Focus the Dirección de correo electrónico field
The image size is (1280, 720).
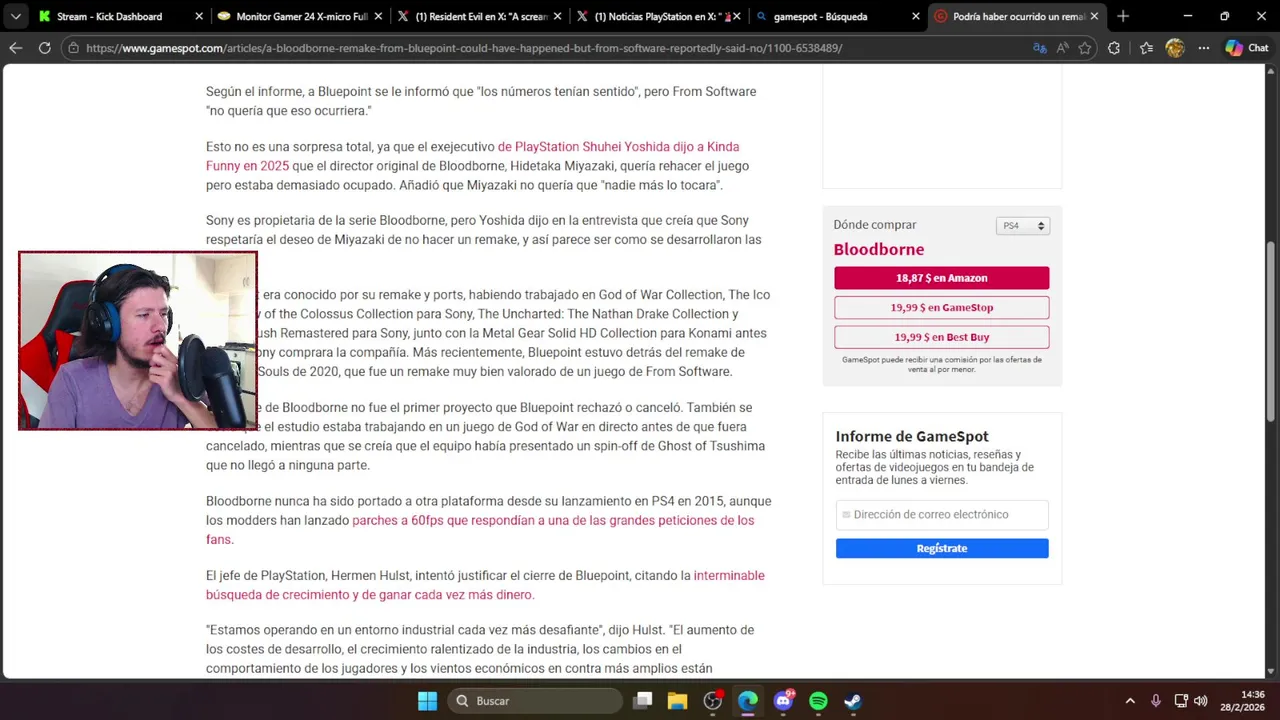point(942,515)
